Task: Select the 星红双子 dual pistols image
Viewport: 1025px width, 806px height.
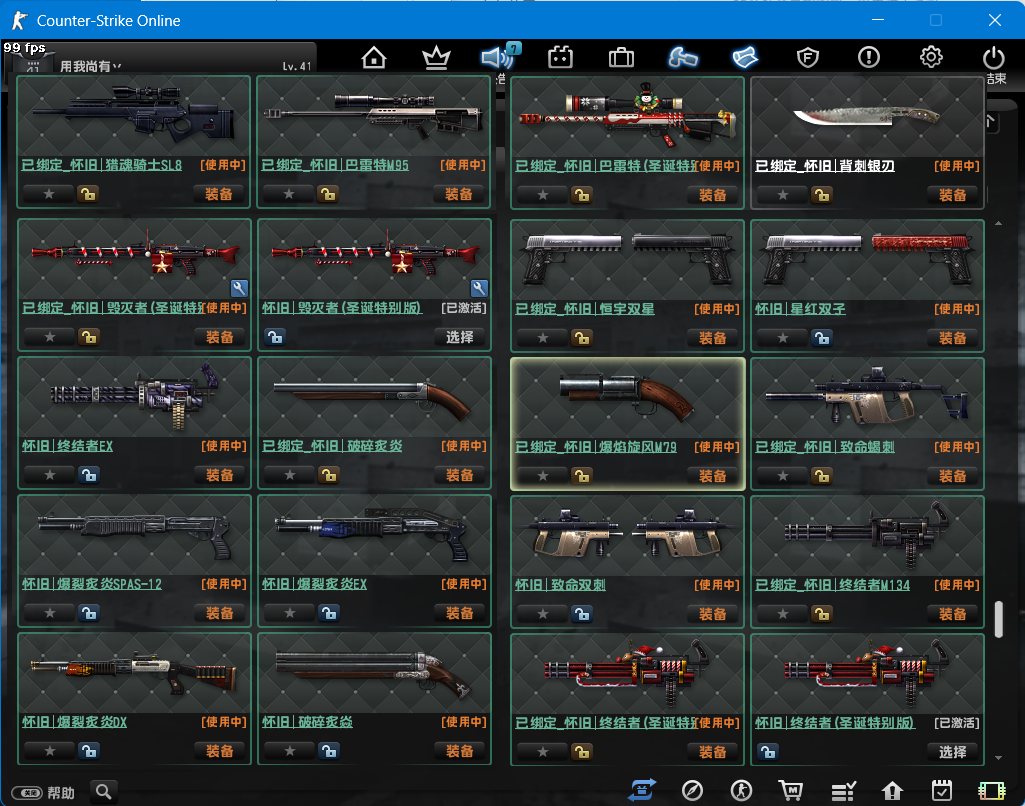Action: (867, 260)
